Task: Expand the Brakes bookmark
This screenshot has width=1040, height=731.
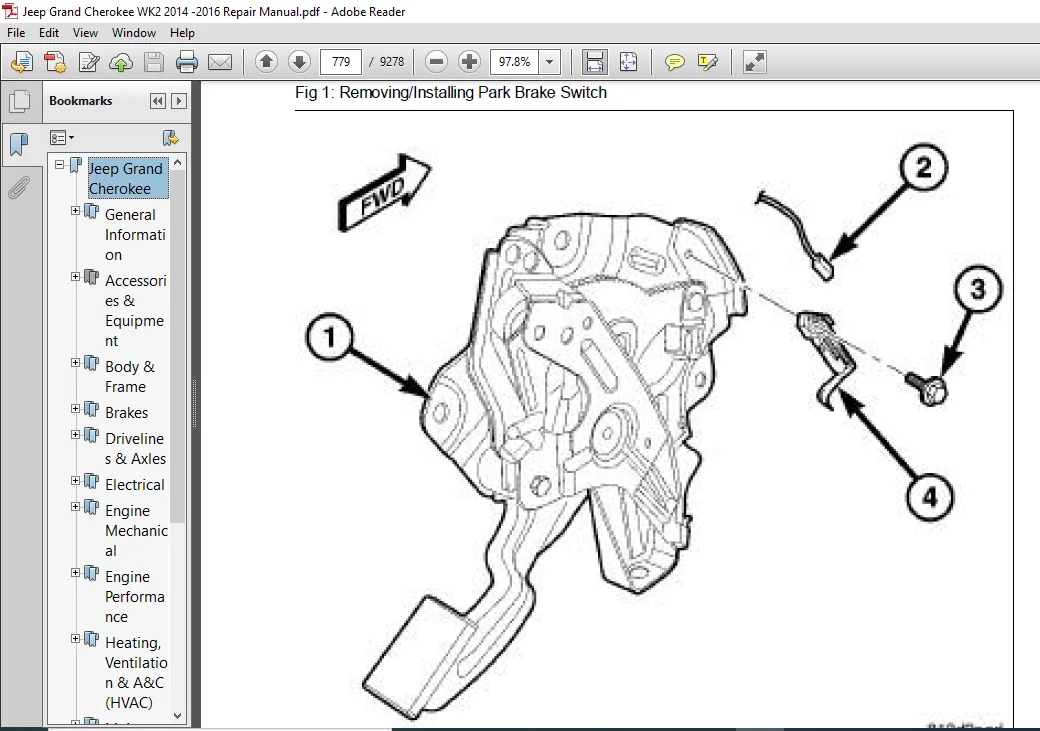Action: pos(76,409)
